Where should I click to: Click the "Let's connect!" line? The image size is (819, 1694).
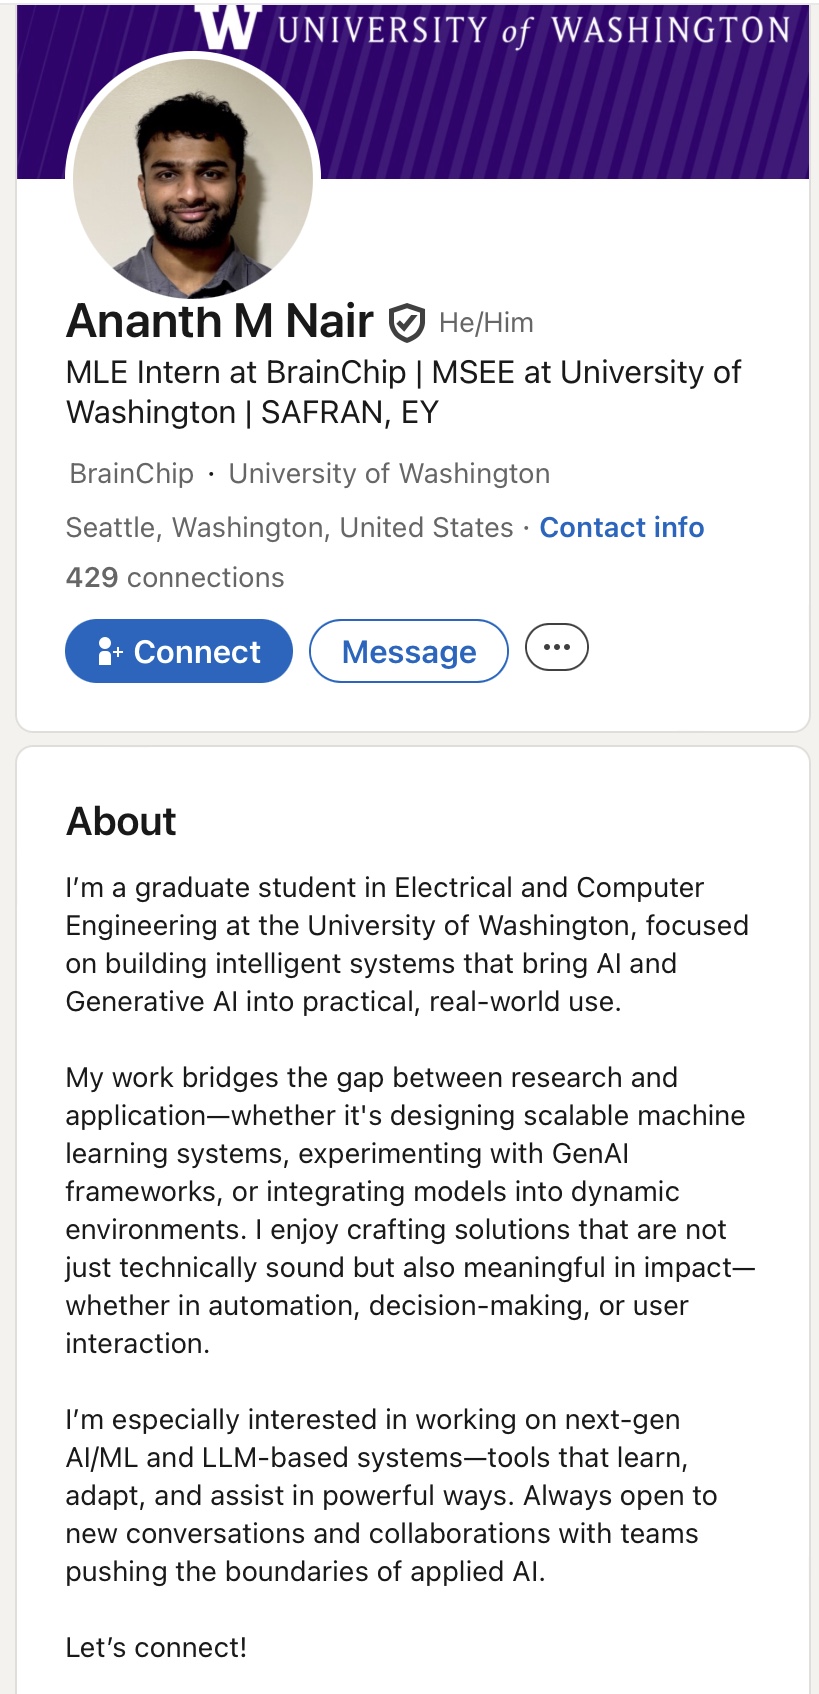156,1647
